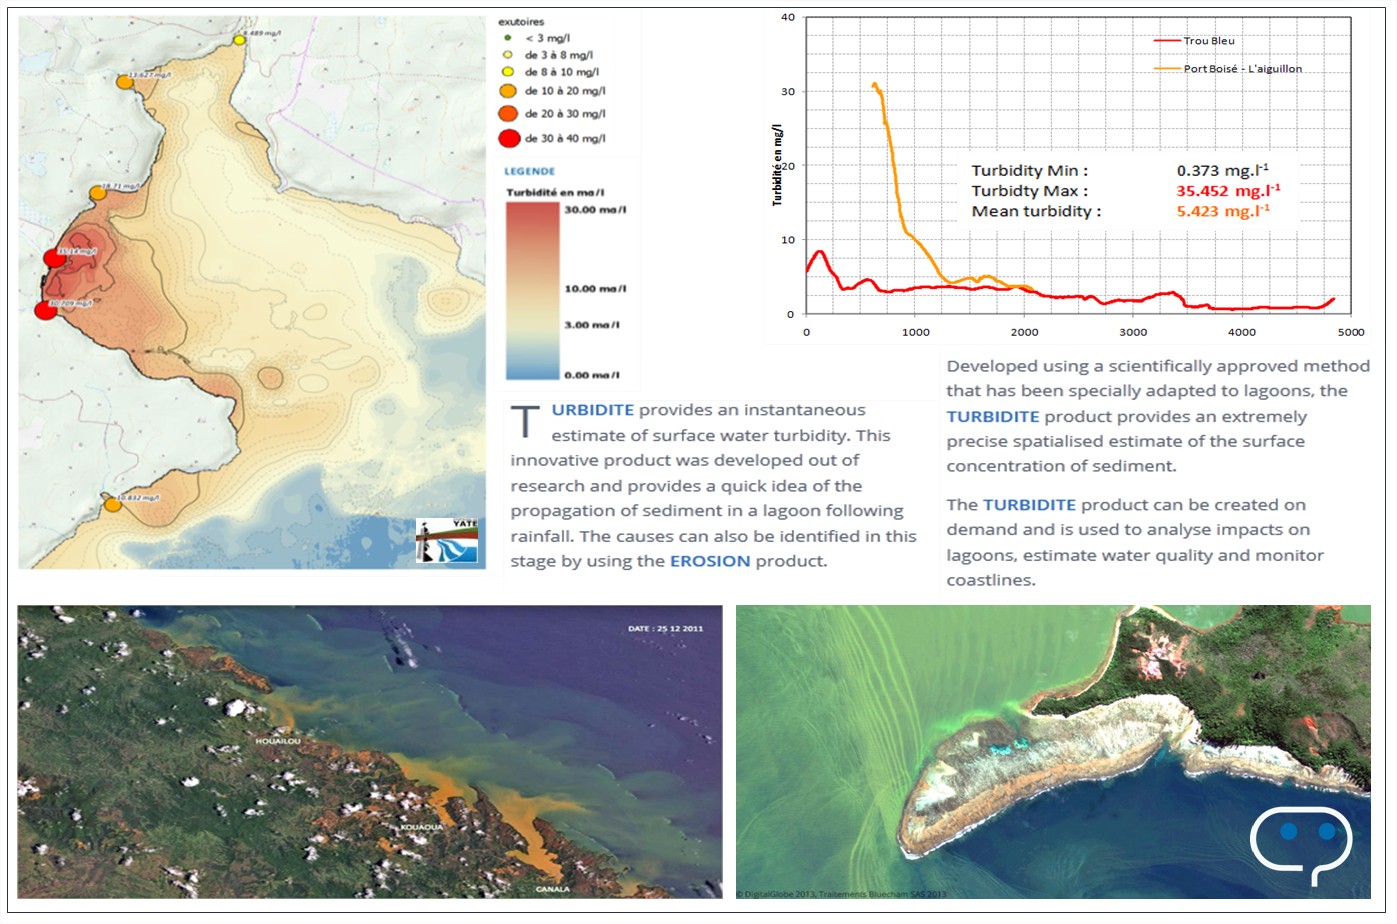The height and width of the screenshot is (924, 1397).
Task: Click the 'Turbidty Max :' label
Action: (1030, 191)
